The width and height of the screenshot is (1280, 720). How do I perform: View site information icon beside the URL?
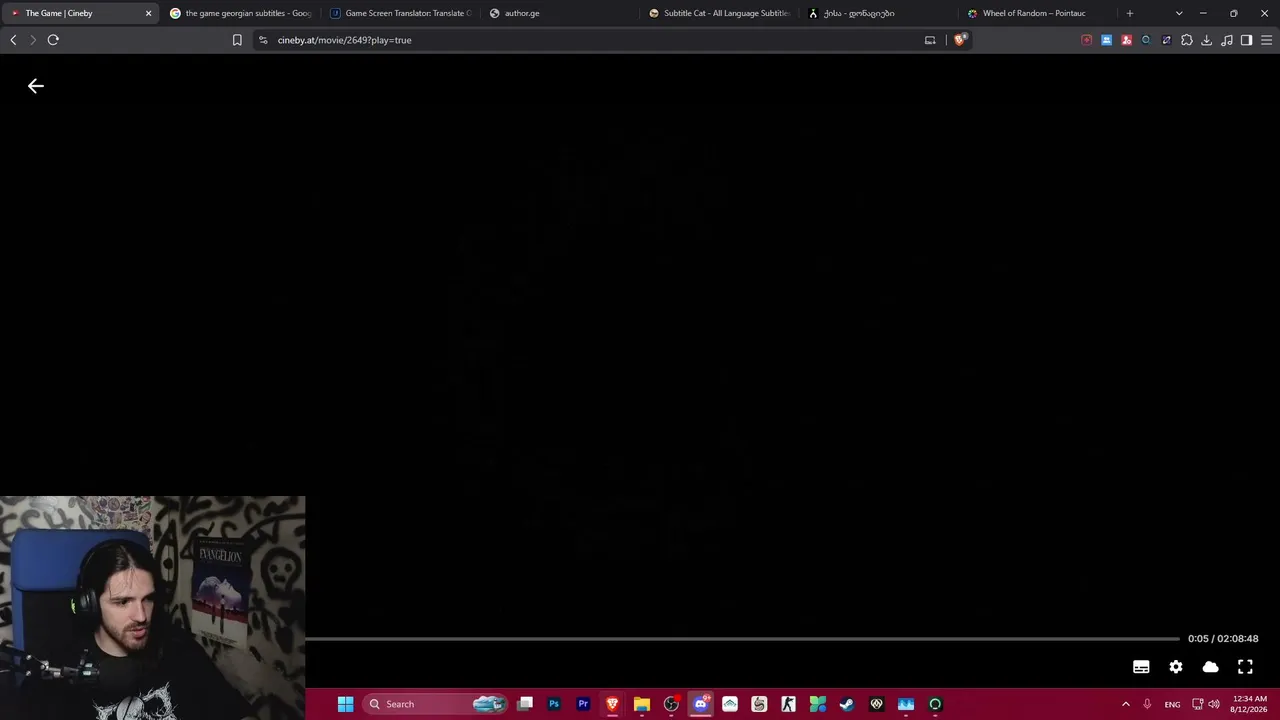point(263,40)
